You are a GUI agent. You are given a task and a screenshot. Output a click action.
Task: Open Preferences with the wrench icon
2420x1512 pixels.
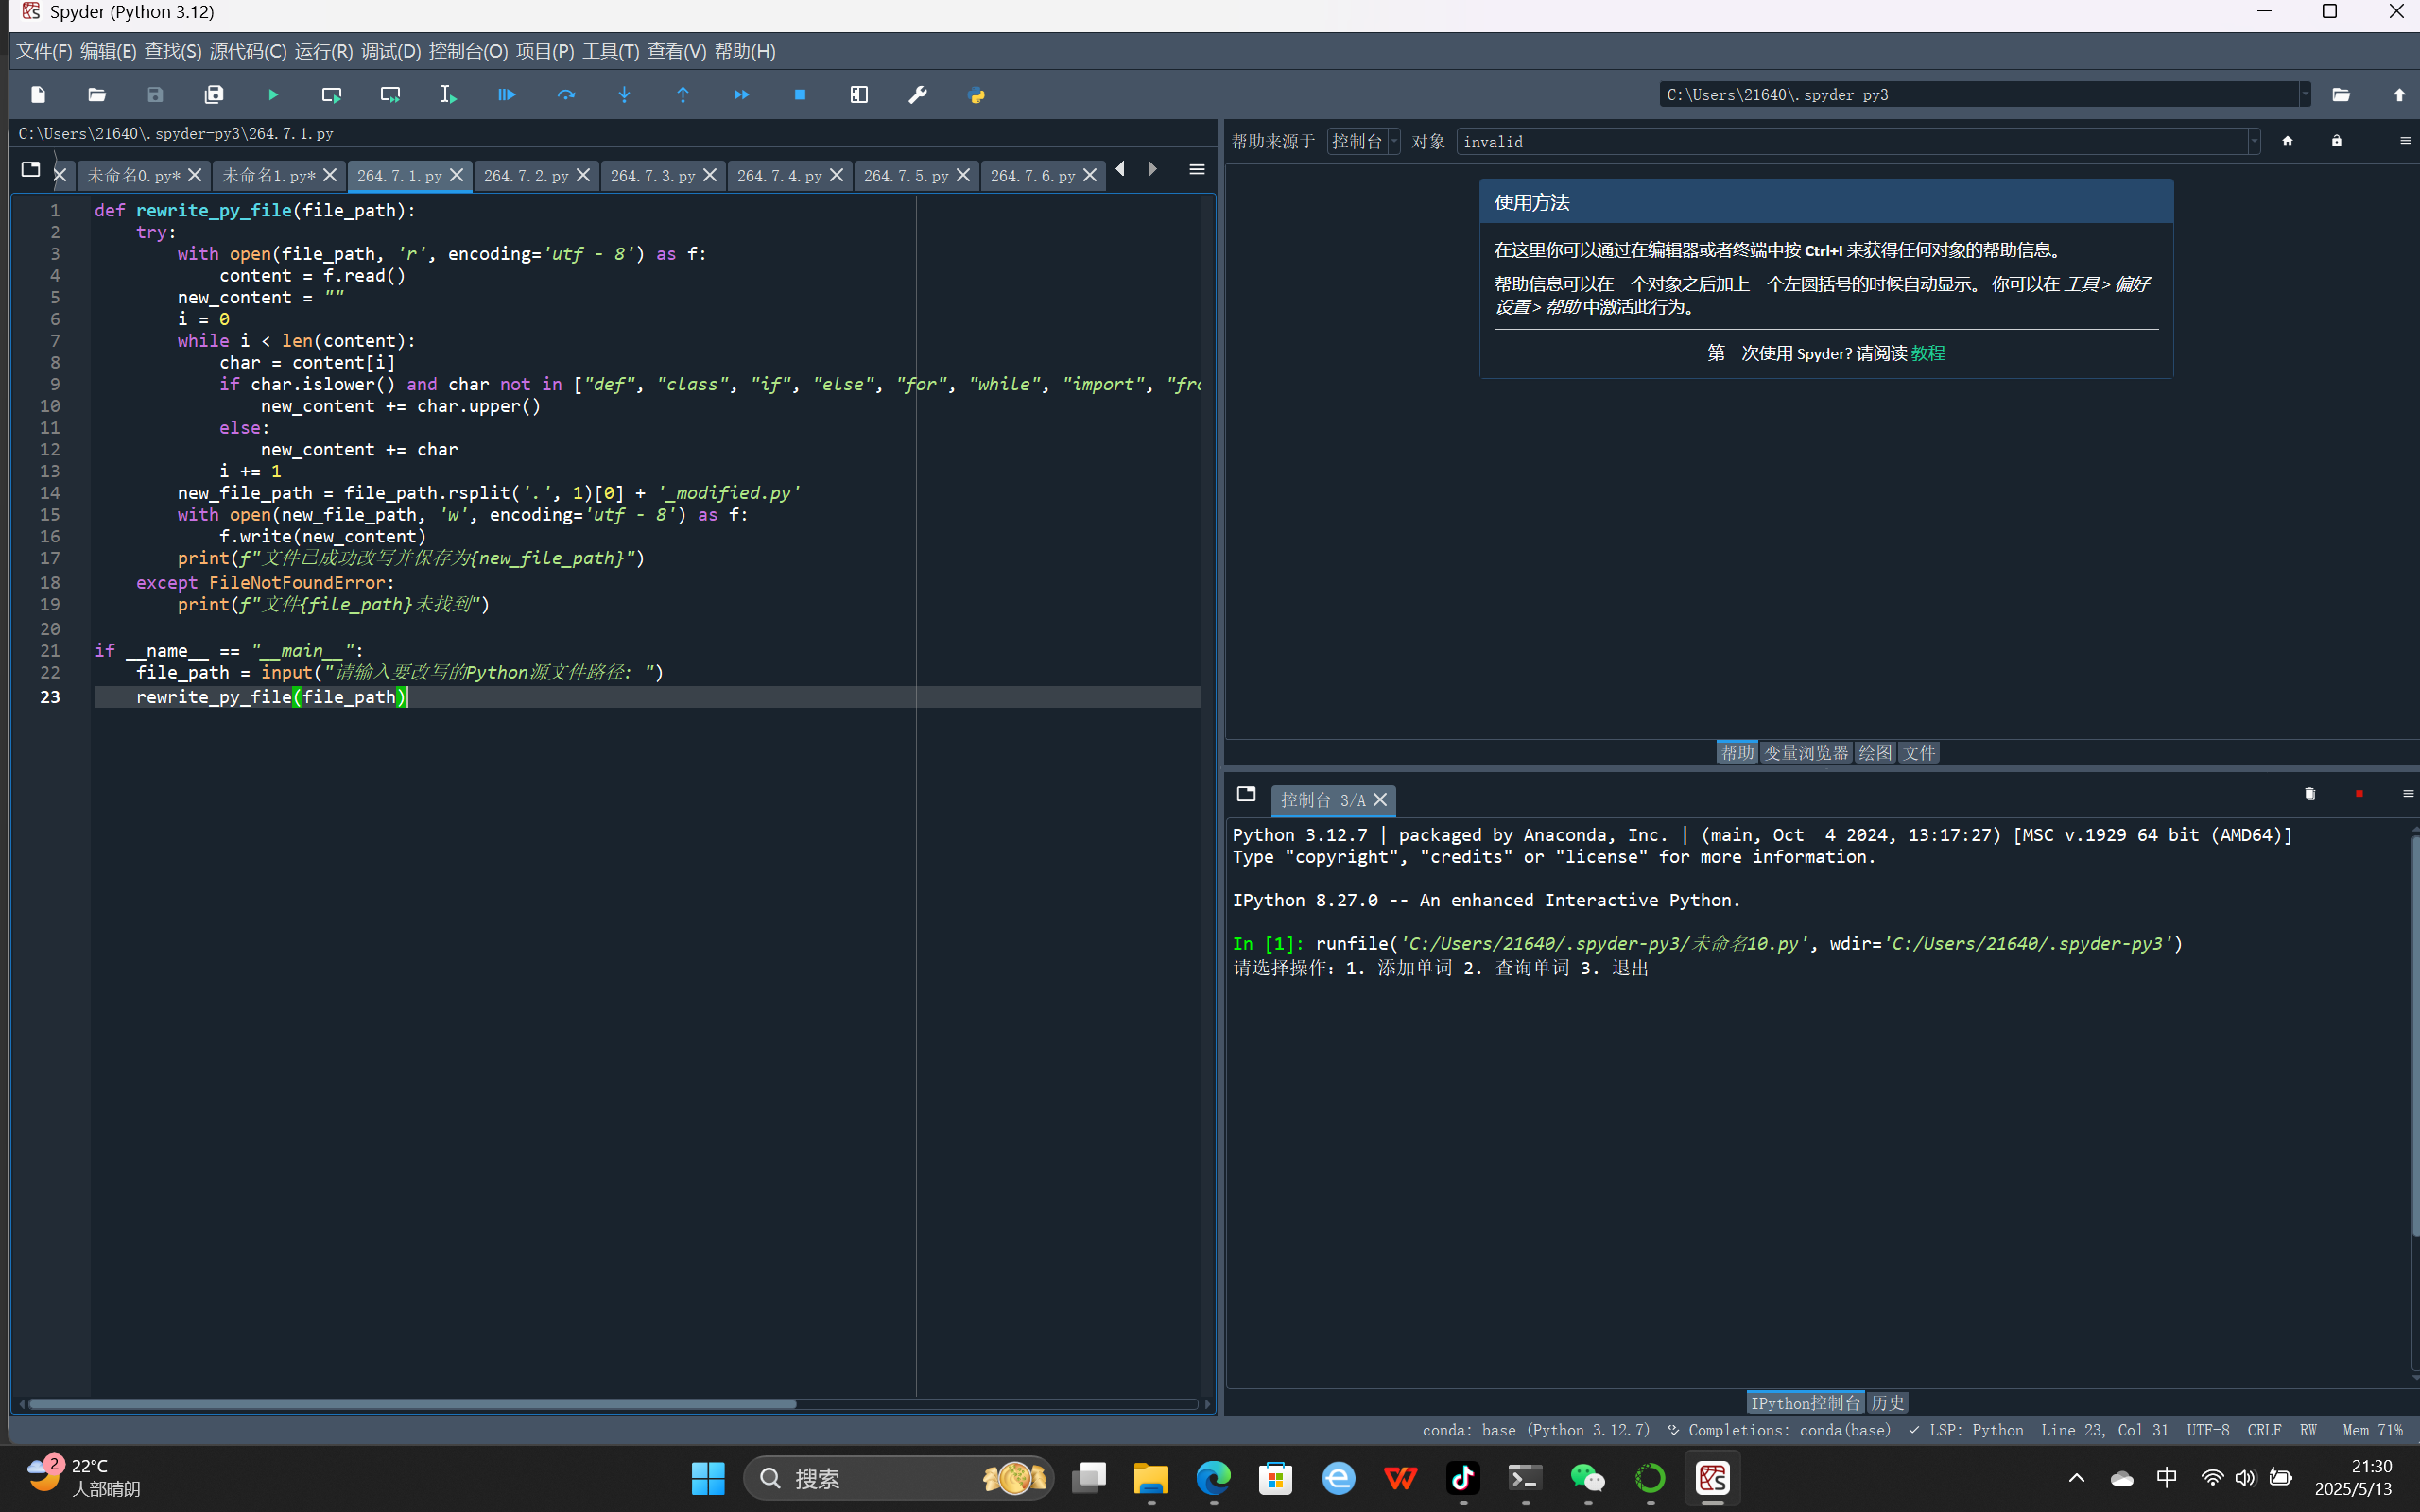coord(917,95)
